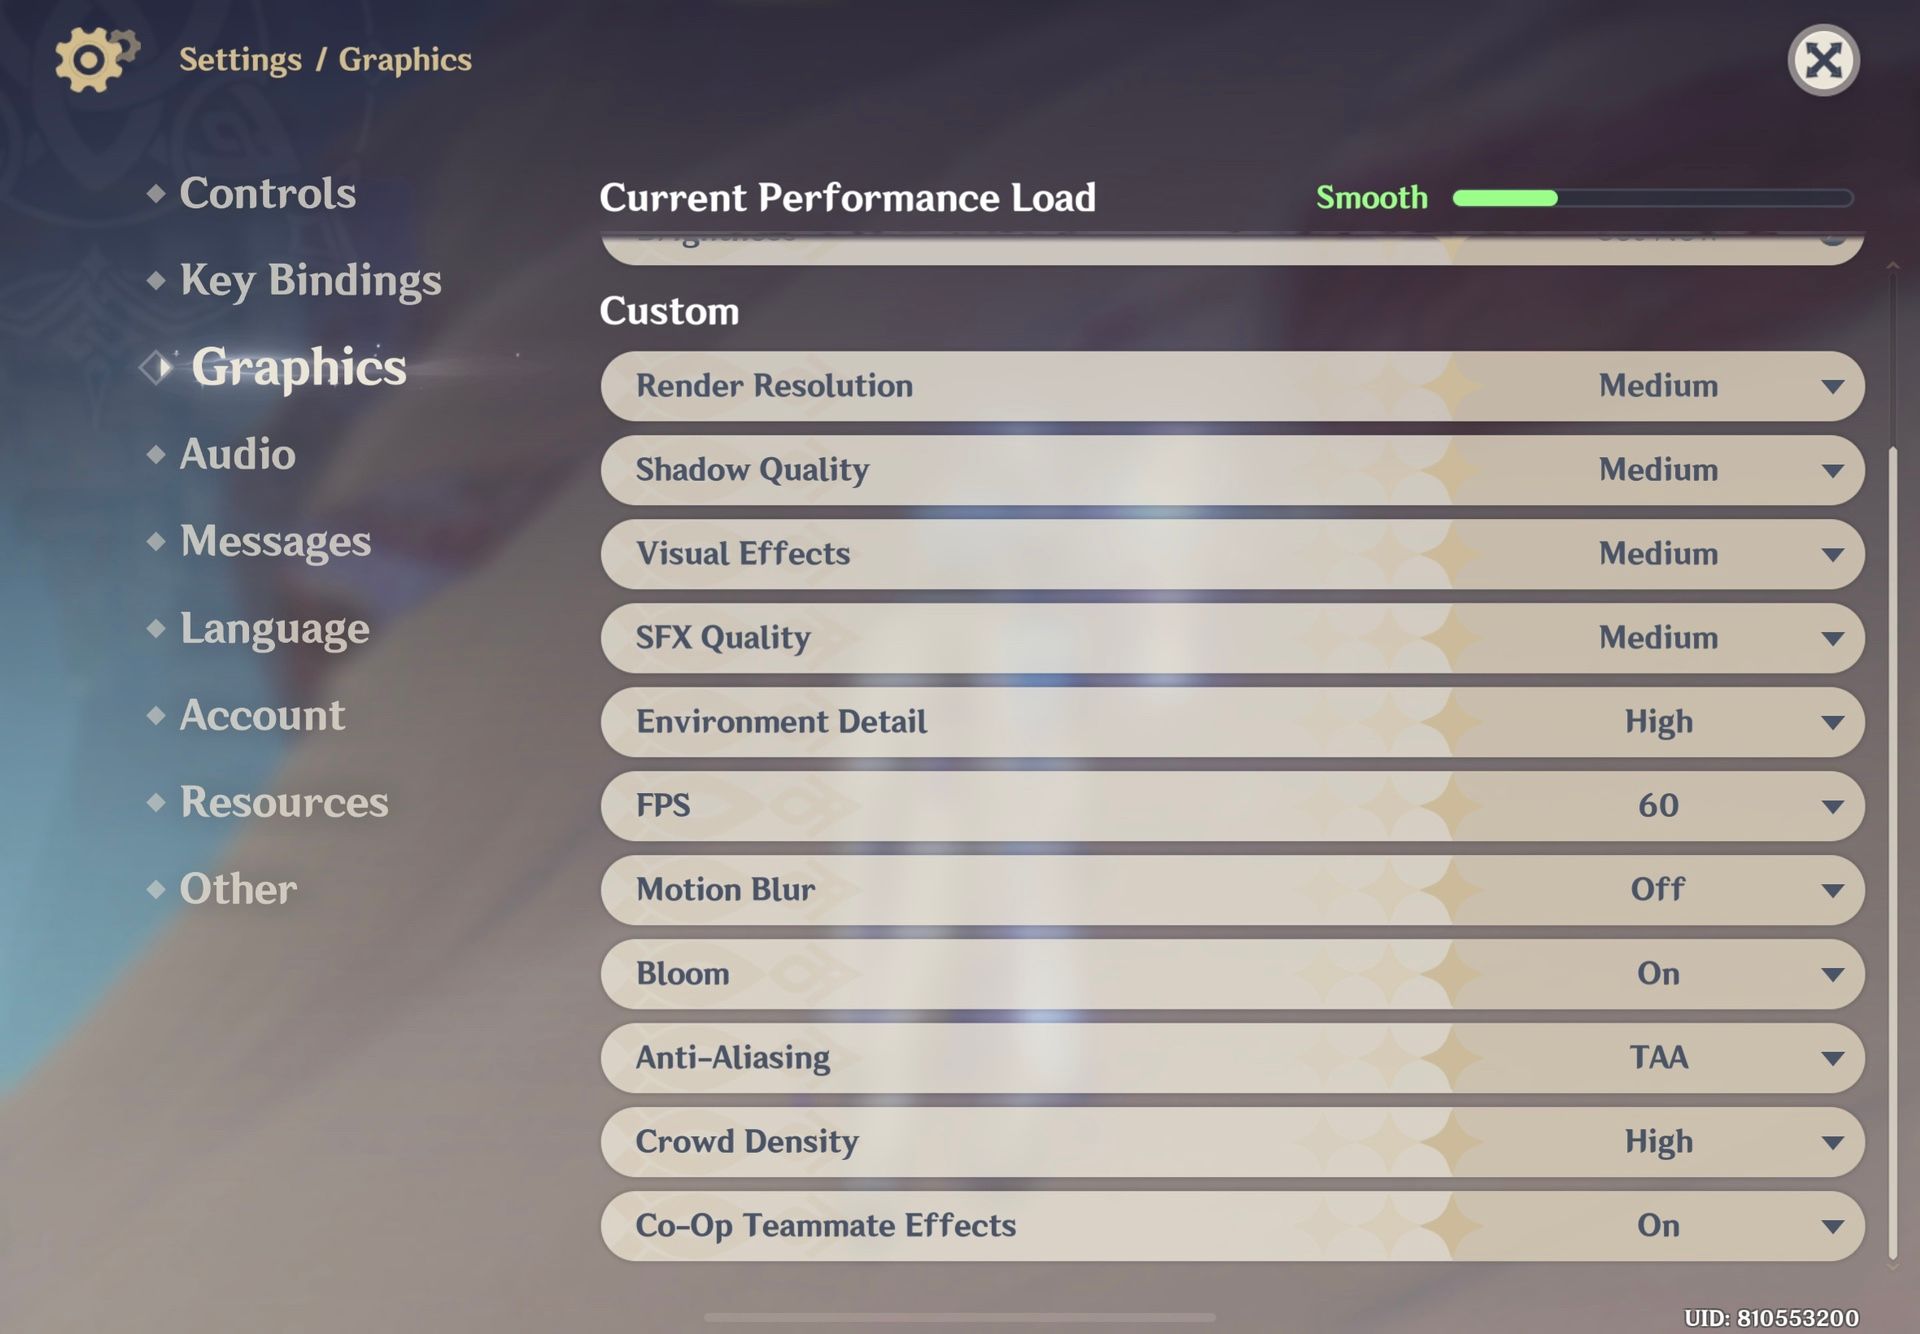Viewport: 1920px width, 1334px height.
Task: Go to Audio settings
Action: 237,455
